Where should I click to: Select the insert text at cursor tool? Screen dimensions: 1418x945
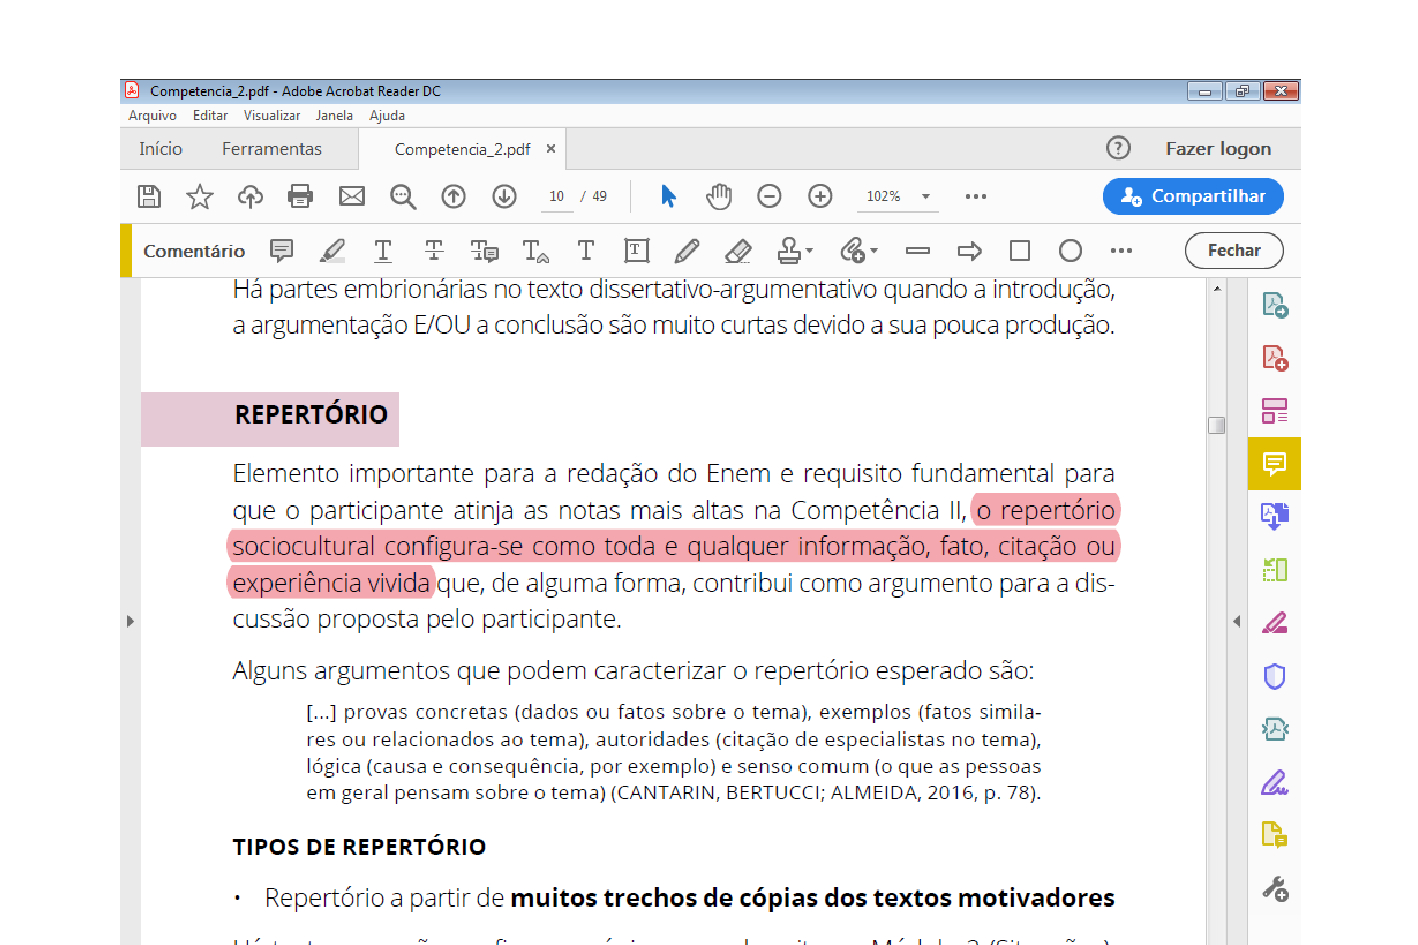[x=536, y=250]
